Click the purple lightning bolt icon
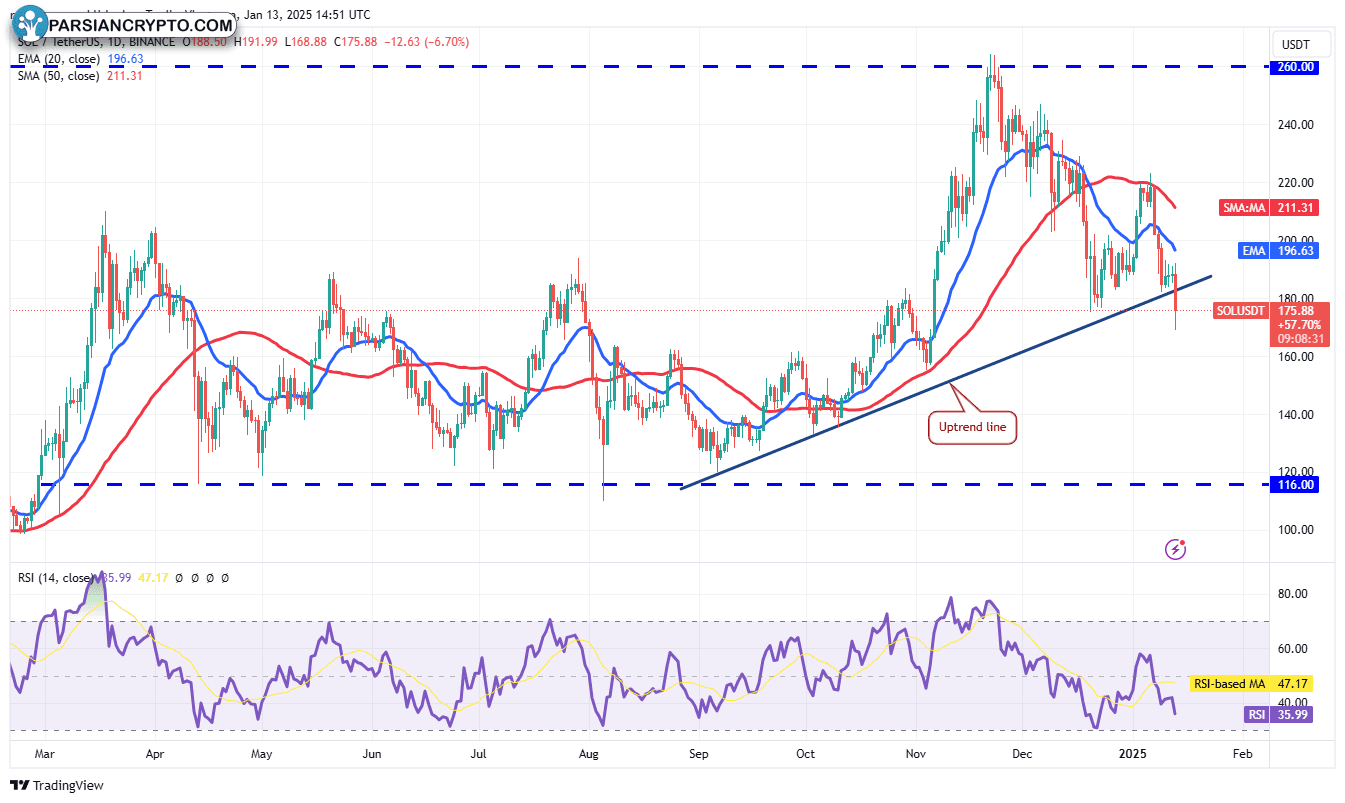 [x=1176, y=549]
